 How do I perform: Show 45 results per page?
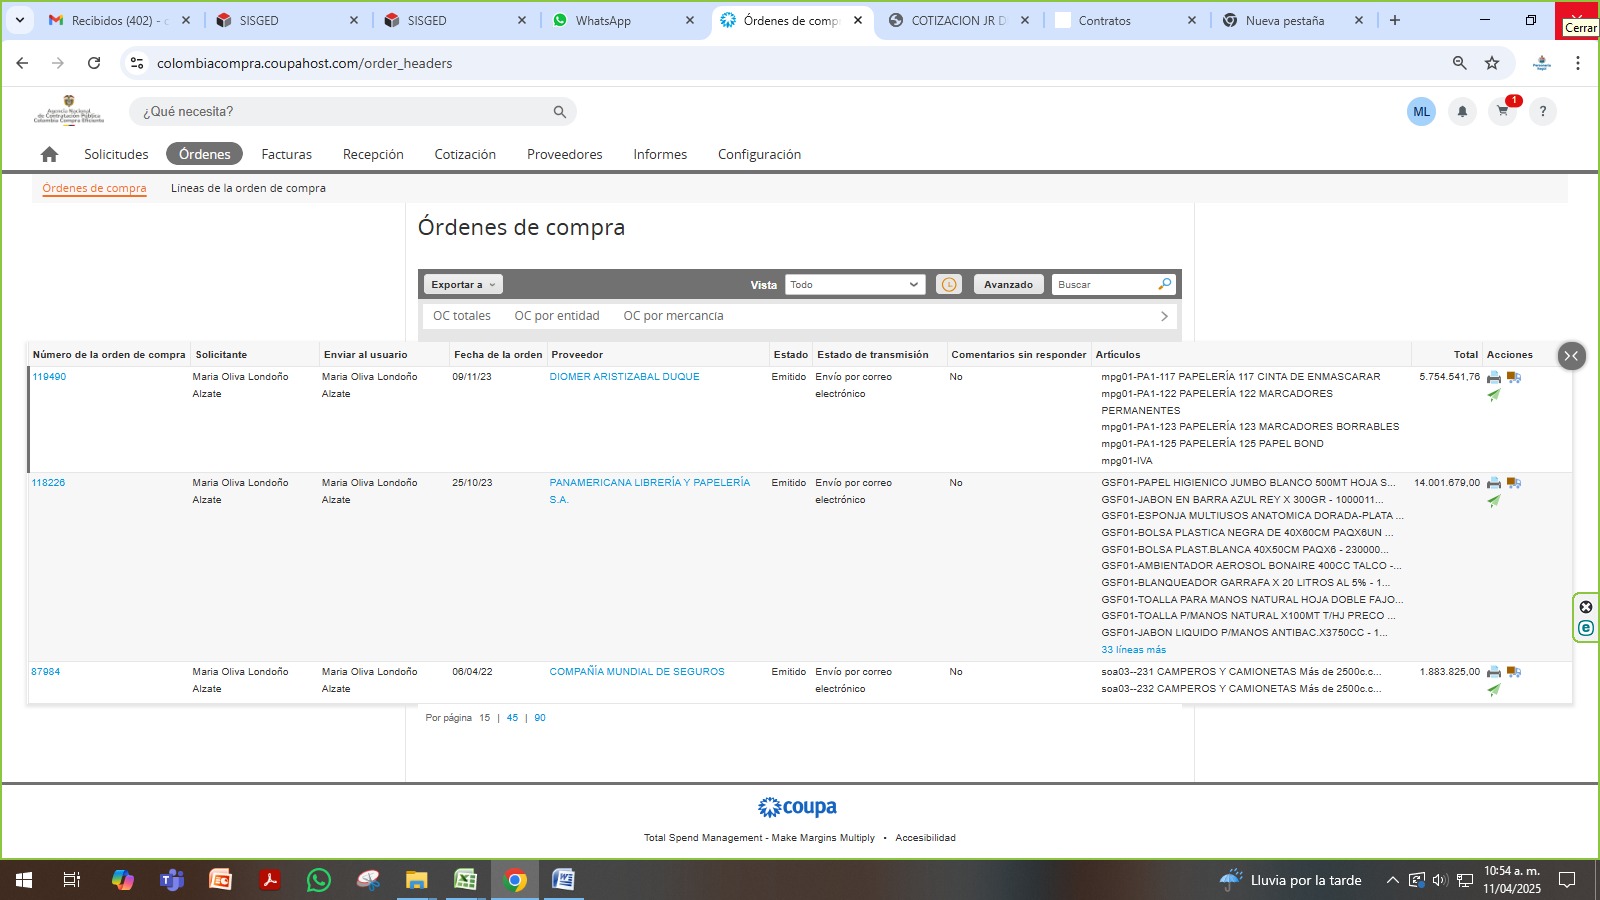pyautogui.click(x=512, y=718)
